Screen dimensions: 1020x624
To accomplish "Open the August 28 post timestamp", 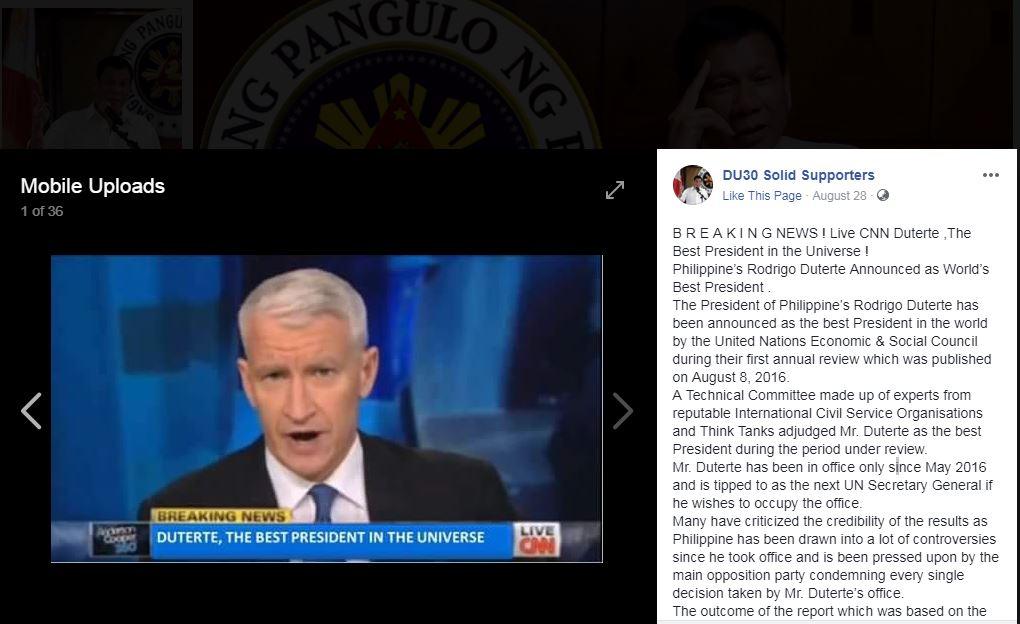I will (839, 196).
